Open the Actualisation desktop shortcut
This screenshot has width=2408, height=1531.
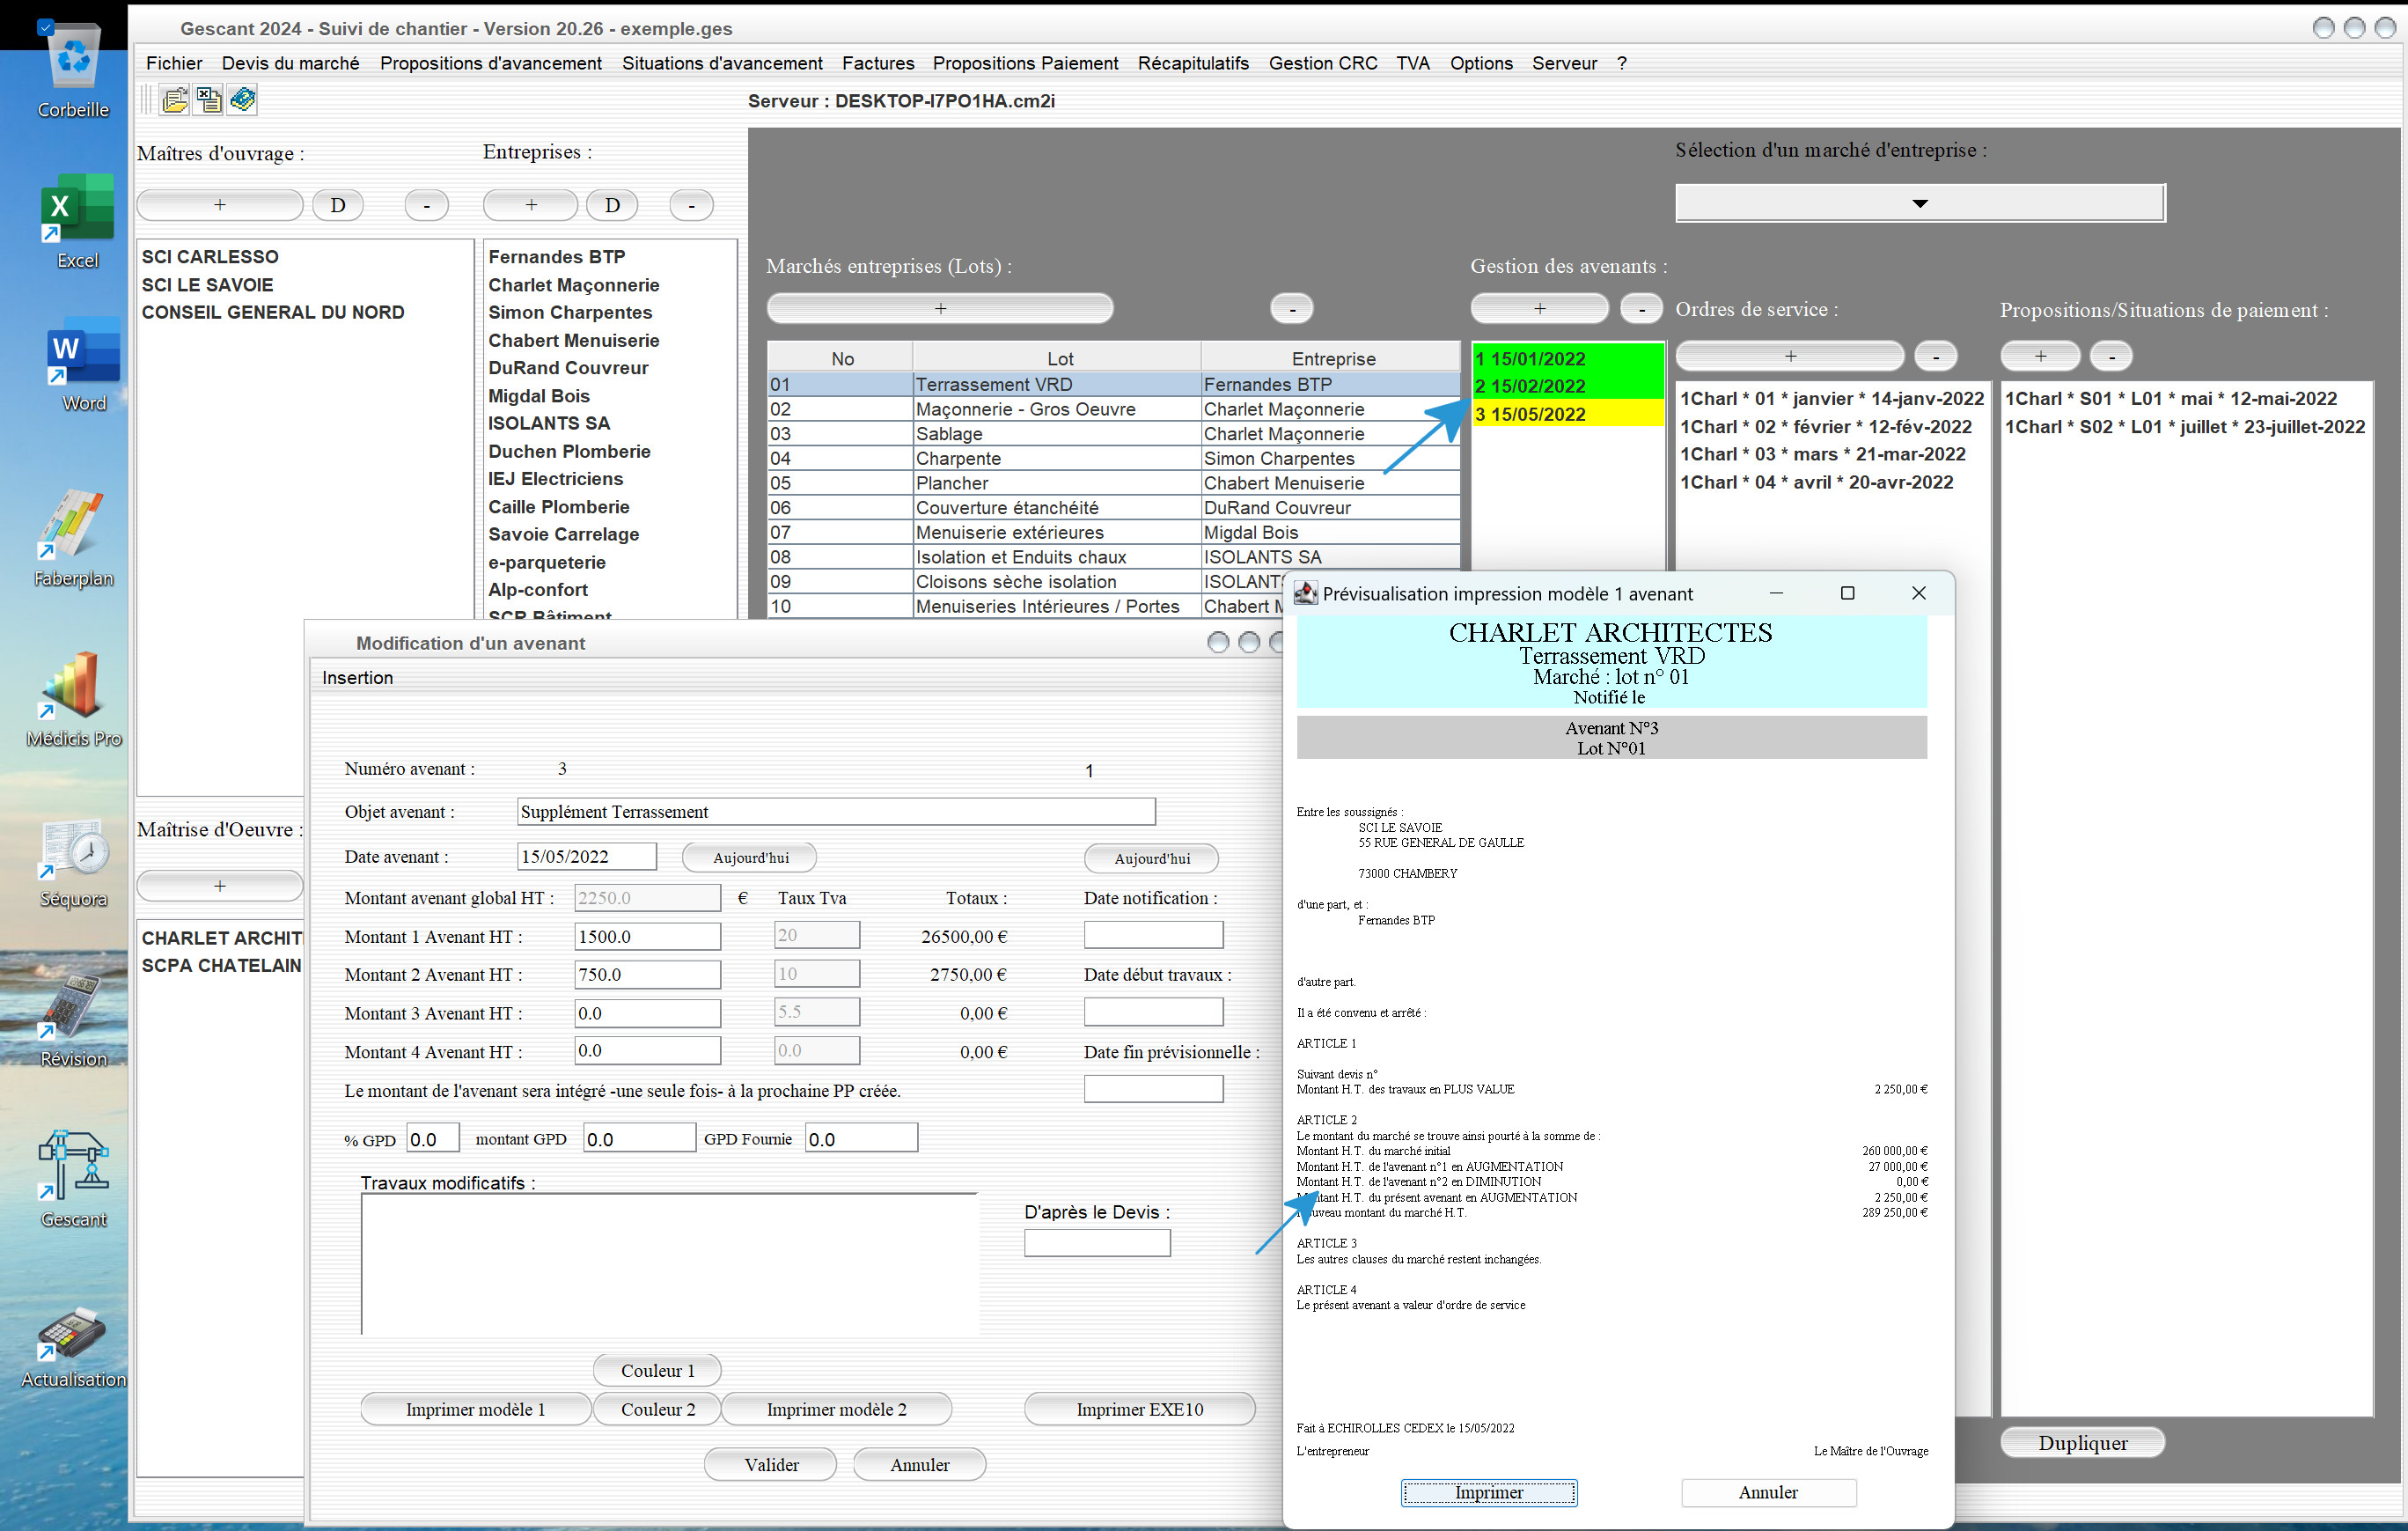point(73,1346)
